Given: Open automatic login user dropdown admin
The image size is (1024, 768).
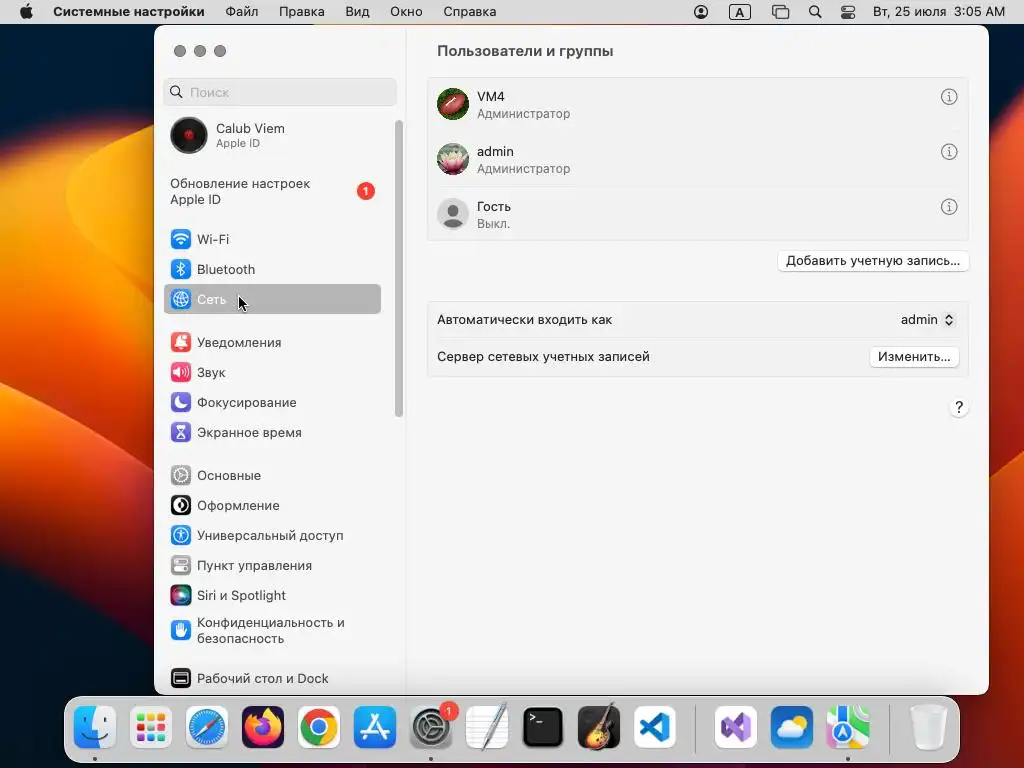Looking at the screenshot, I should click(927, 319).
